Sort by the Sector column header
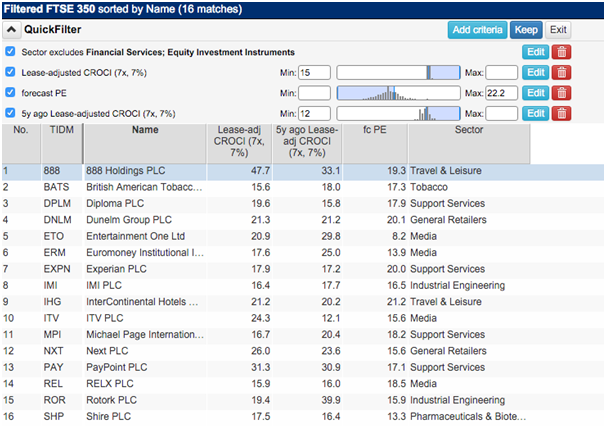This screenshot has width=606, height=435. [x=469, y=143]
